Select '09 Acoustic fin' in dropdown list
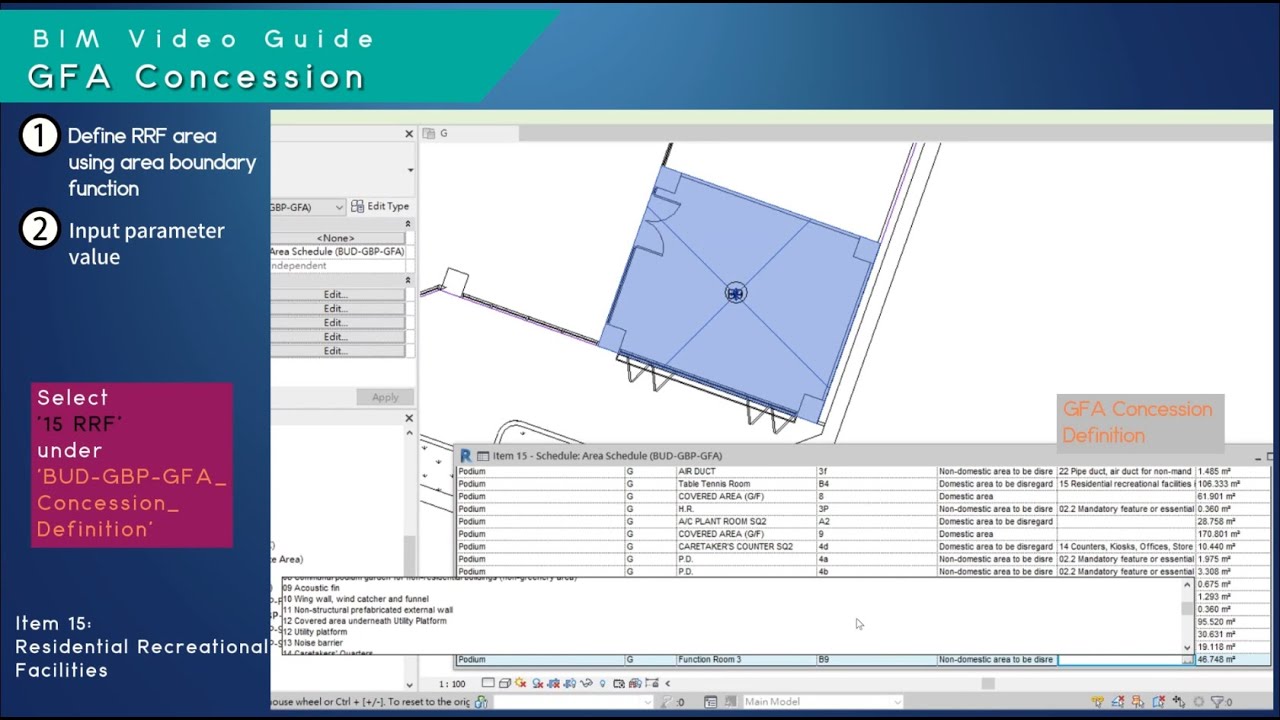The image size is (1280, 720). (x=311, y=587)
